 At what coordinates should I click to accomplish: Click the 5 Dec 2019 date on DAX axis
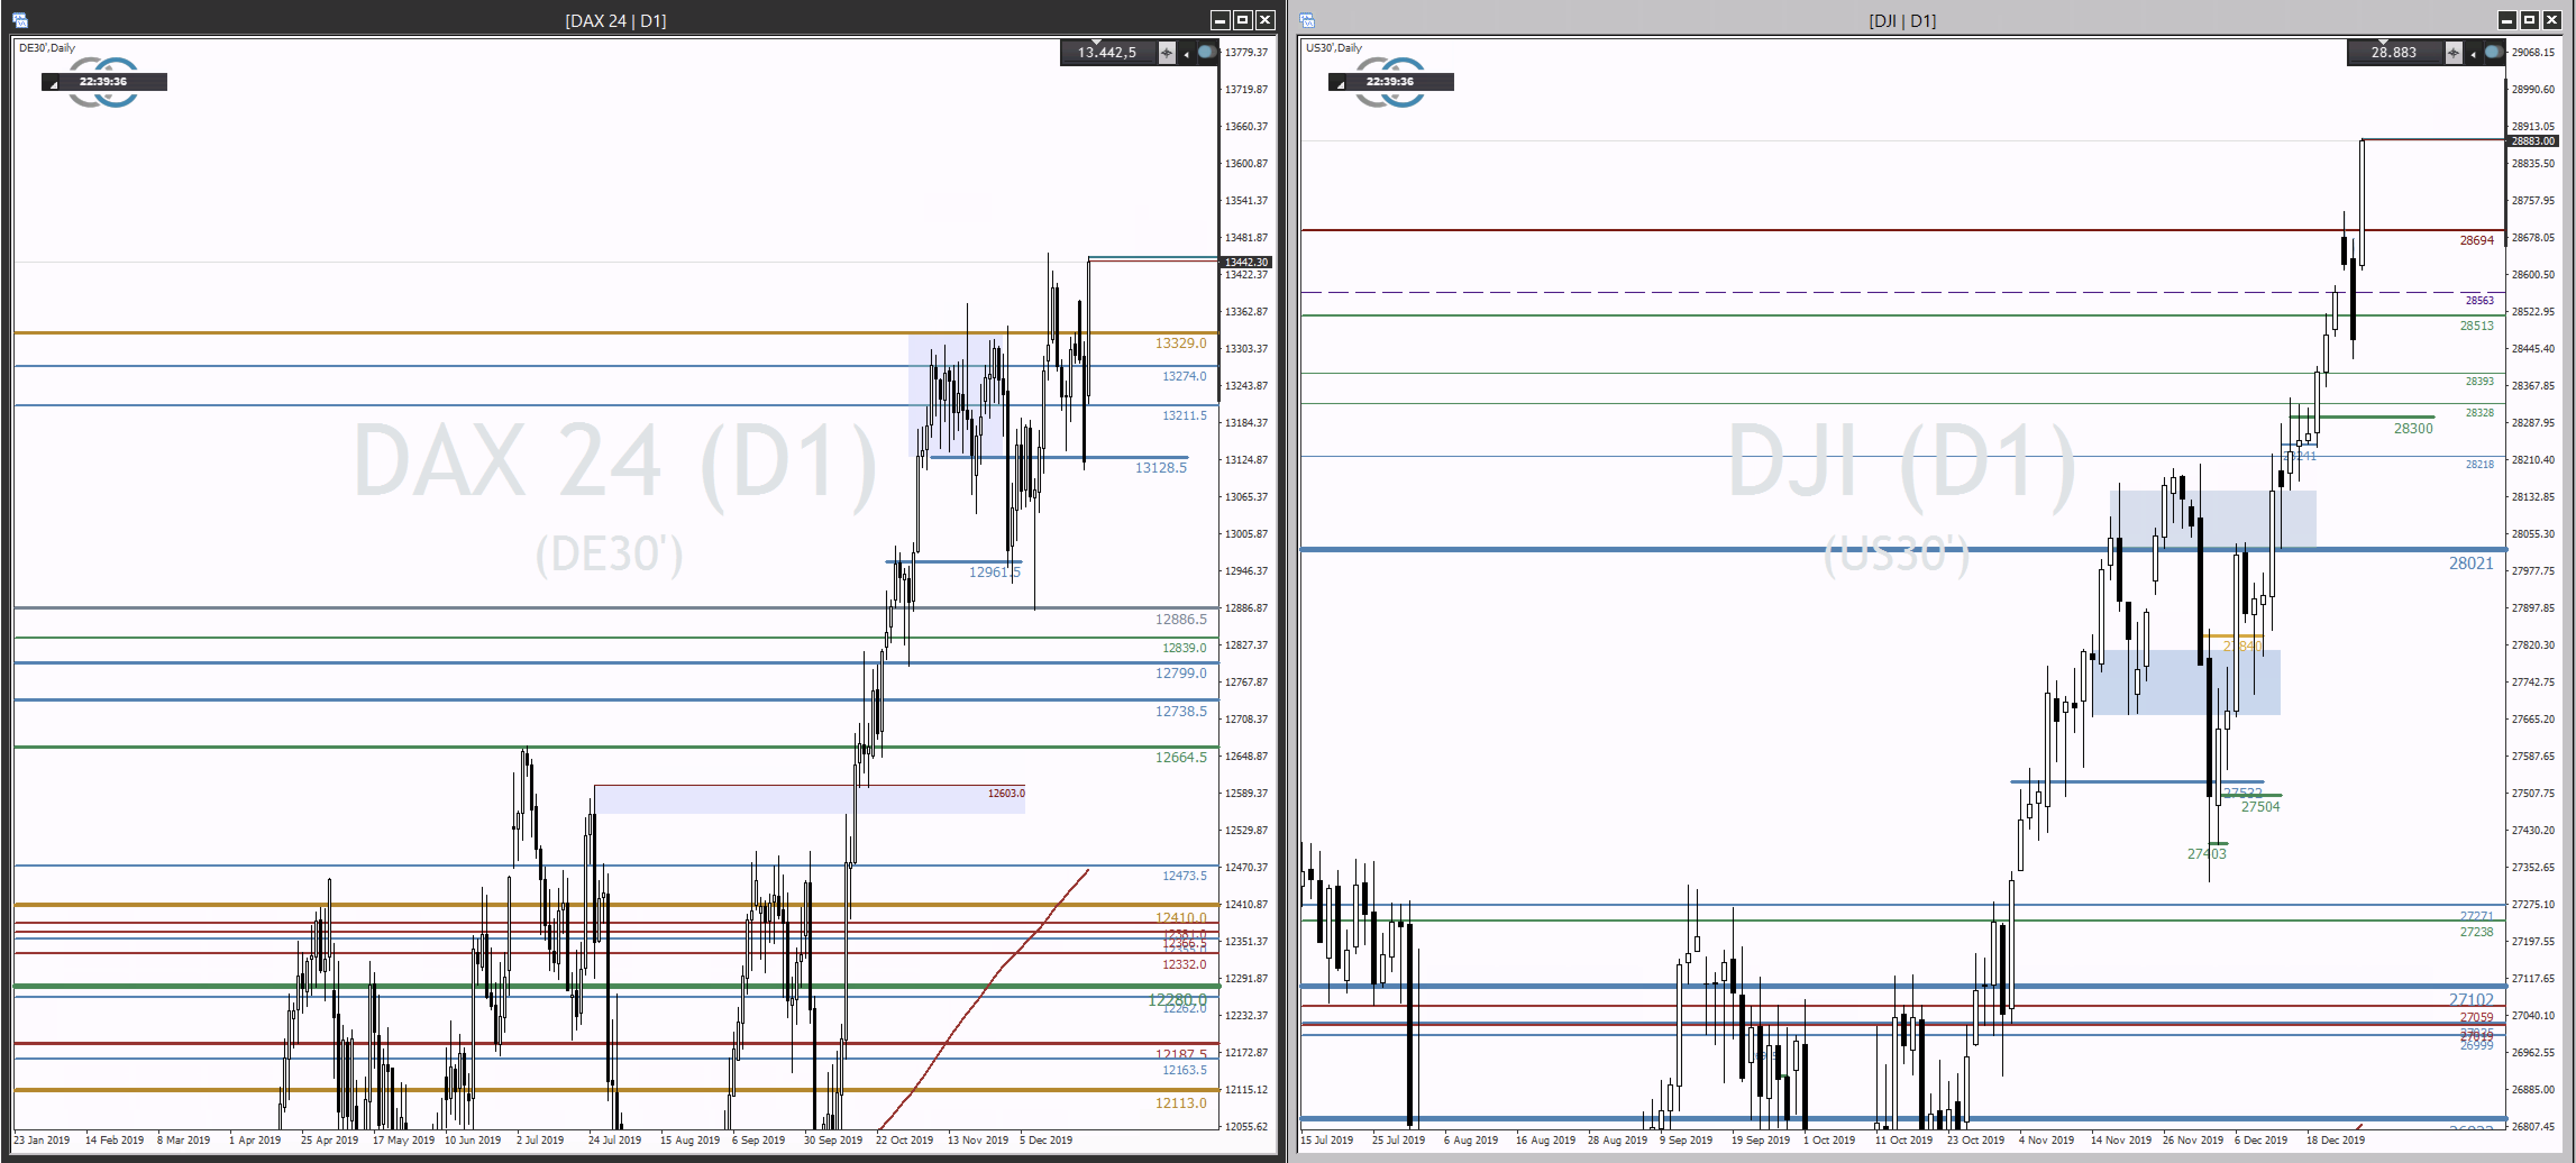[x=1046, y=1140]
